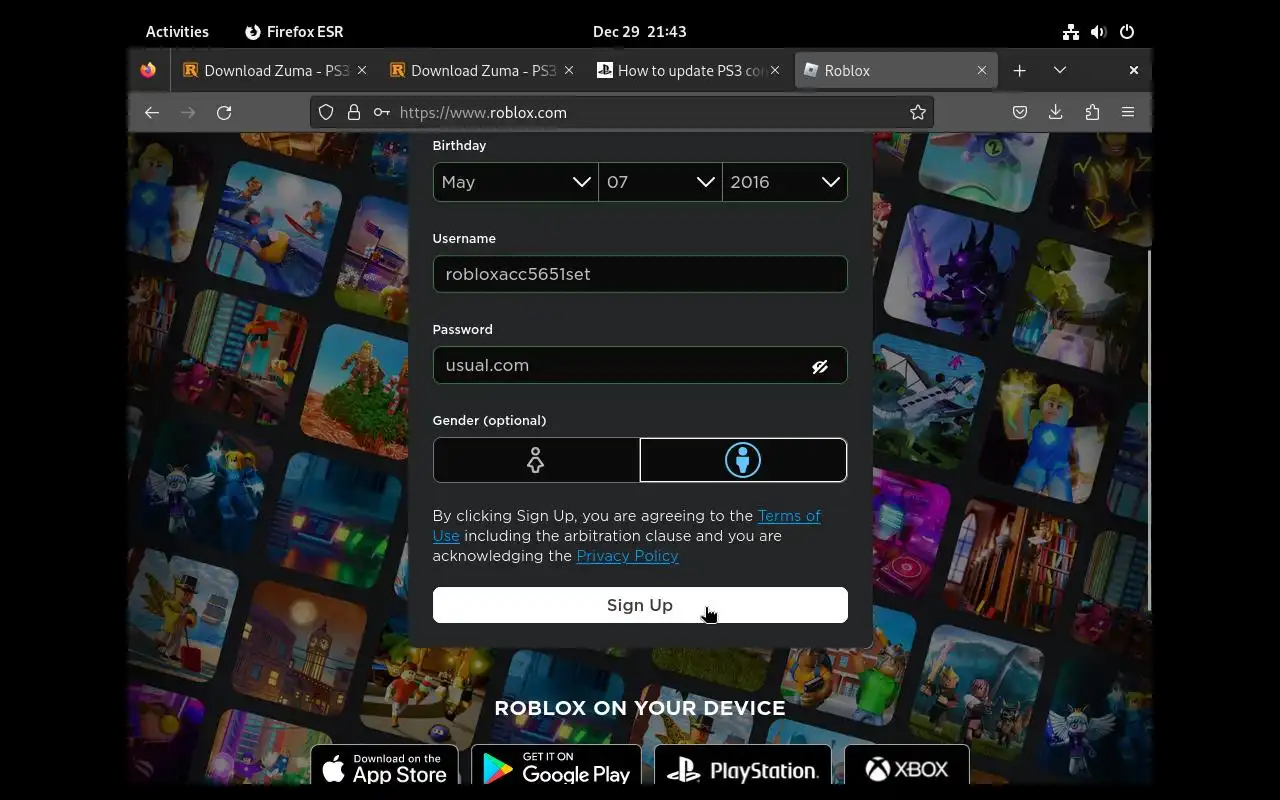Viewport: 1280px width, 800px height.
Task: Select the female gender option
Action: pos(536,460)
